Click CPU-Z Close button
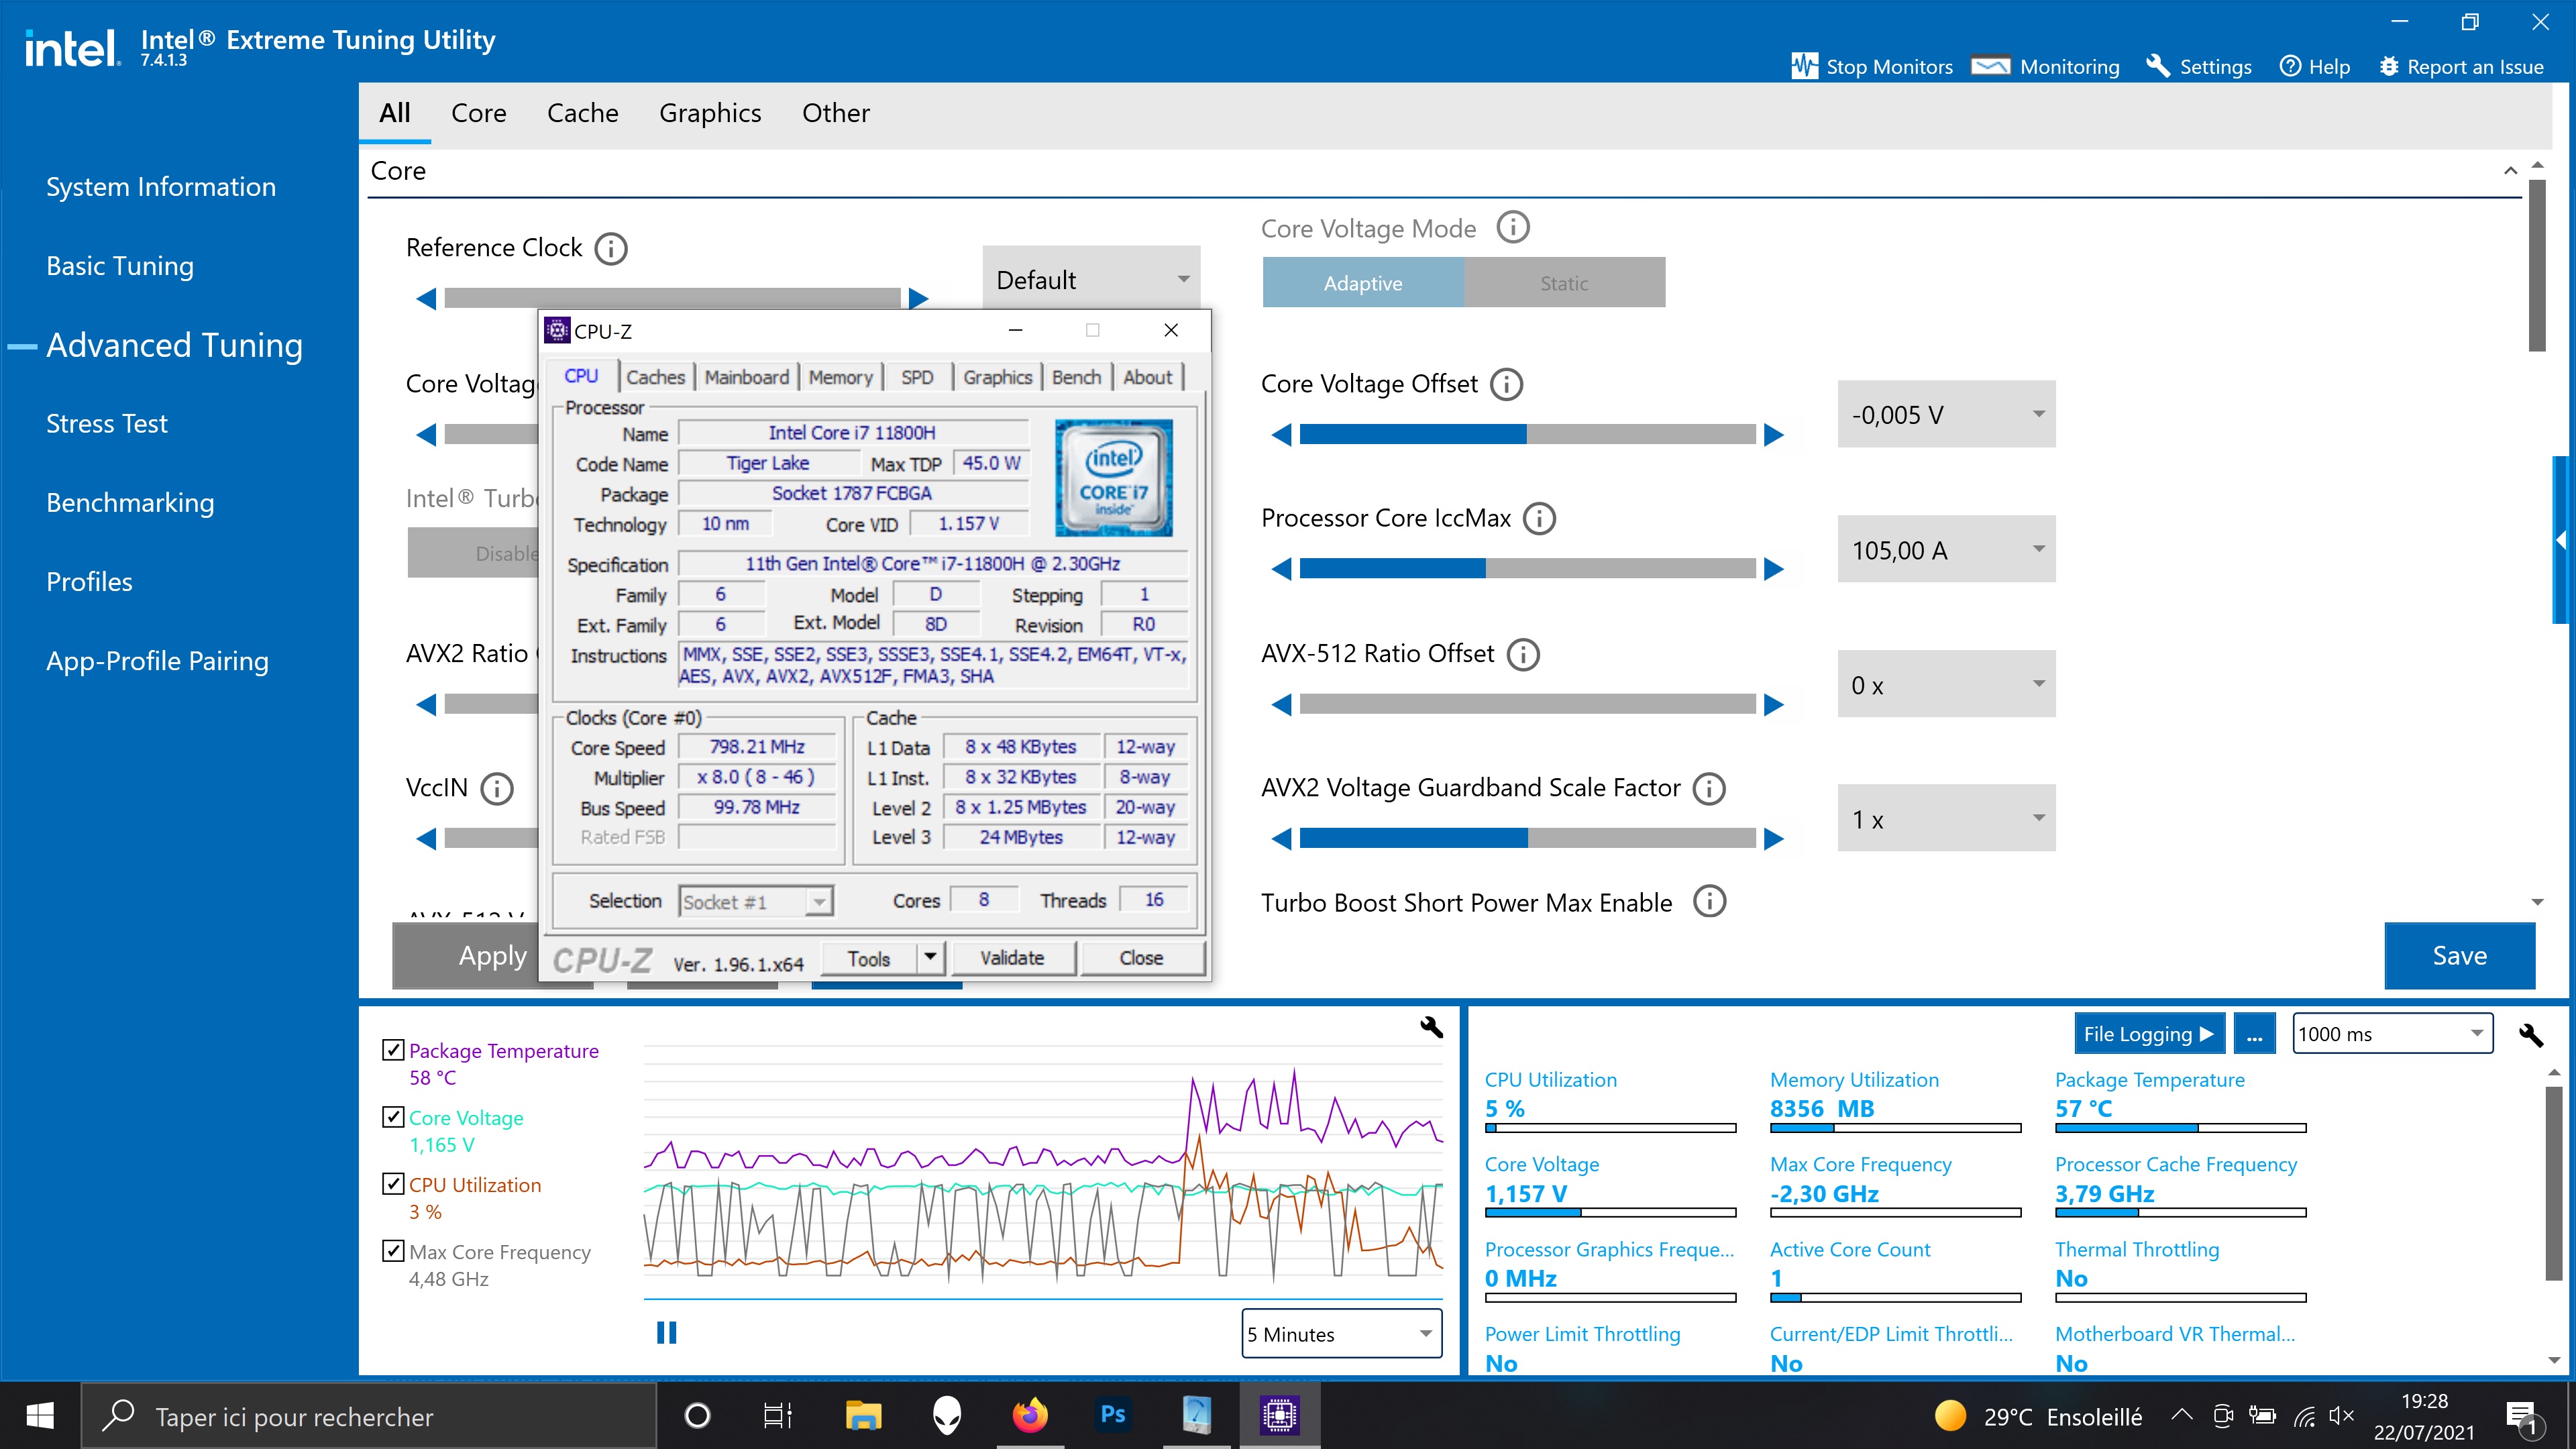The image size is (2576, 1449). [x=1141, y=958]
